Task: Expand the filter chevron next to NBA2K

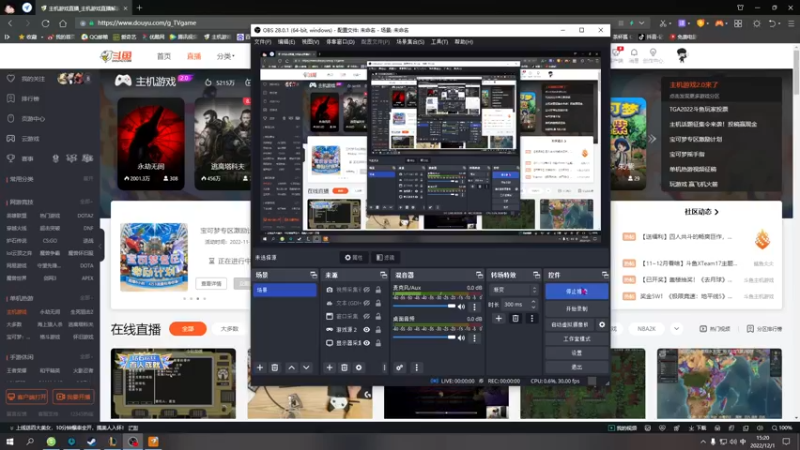Action: (676, 329)
